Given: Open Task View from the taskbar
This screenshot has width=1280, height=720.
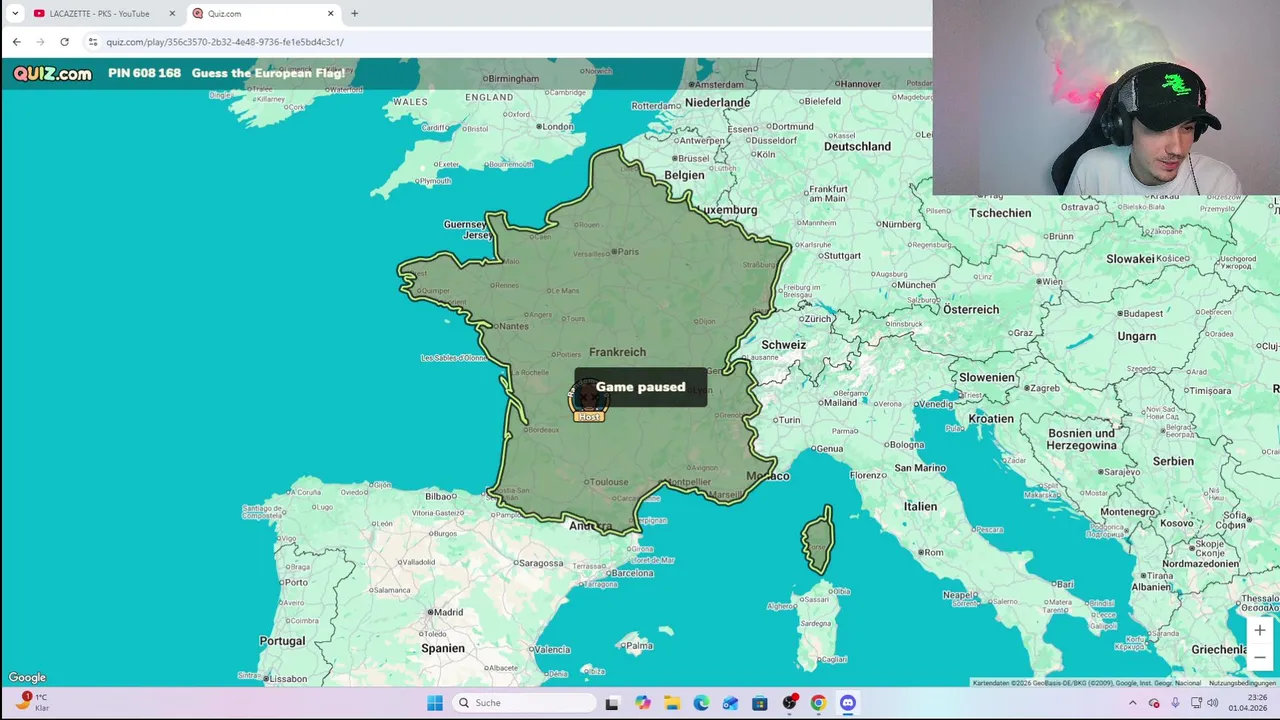Looking at the screenshot, I should 612,703.
